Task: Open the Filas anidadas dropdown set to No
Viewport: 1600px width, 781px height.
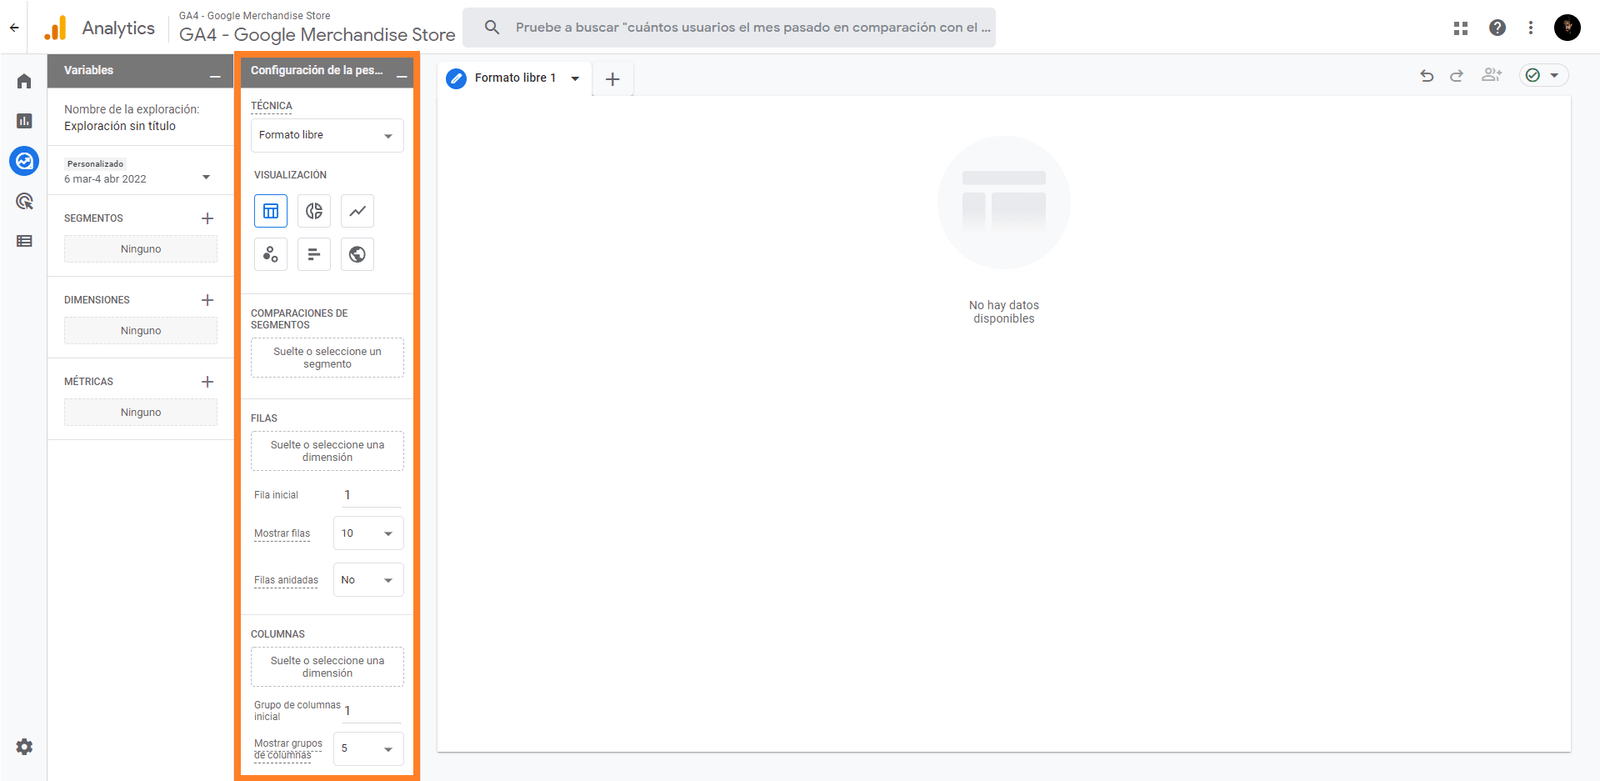Action: click(x=368, y=580)
